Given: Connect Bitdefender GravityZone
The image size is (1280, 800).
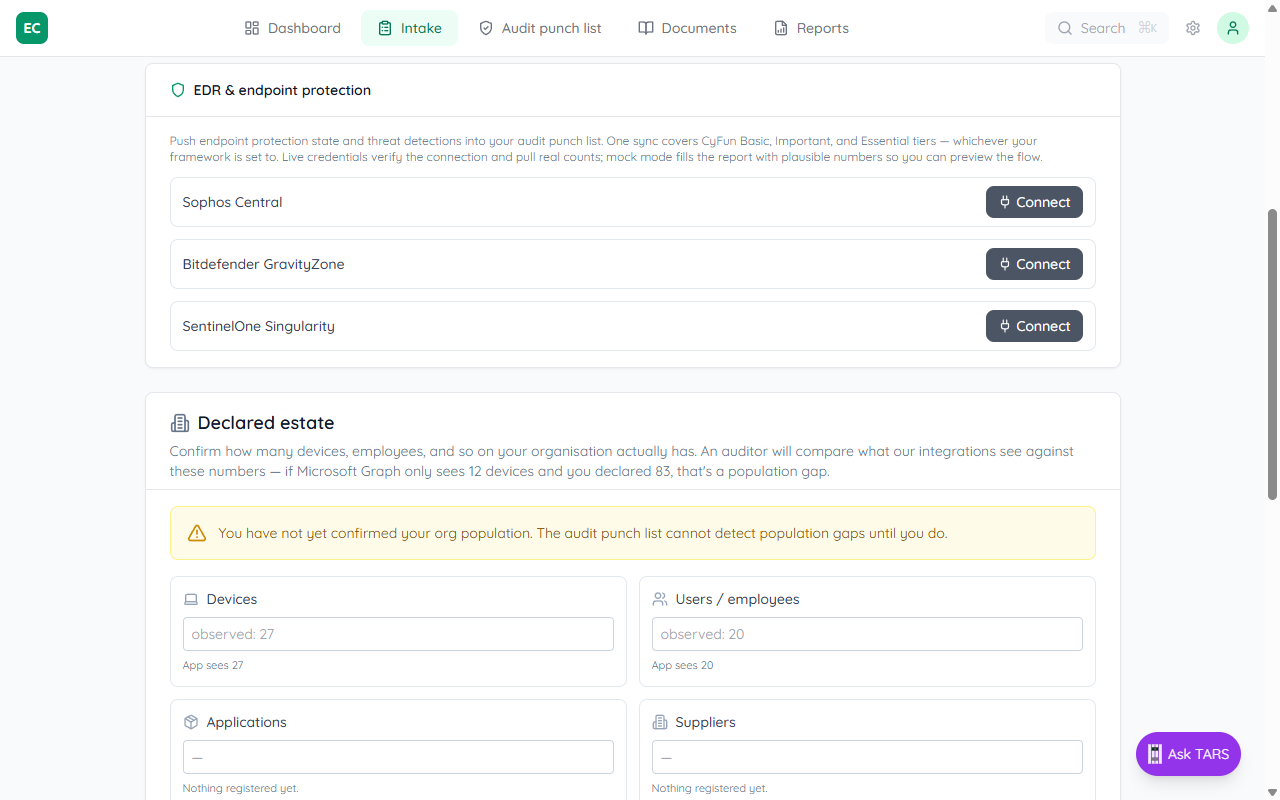Looking at the screenshot, I should [x=1034, y=264].
